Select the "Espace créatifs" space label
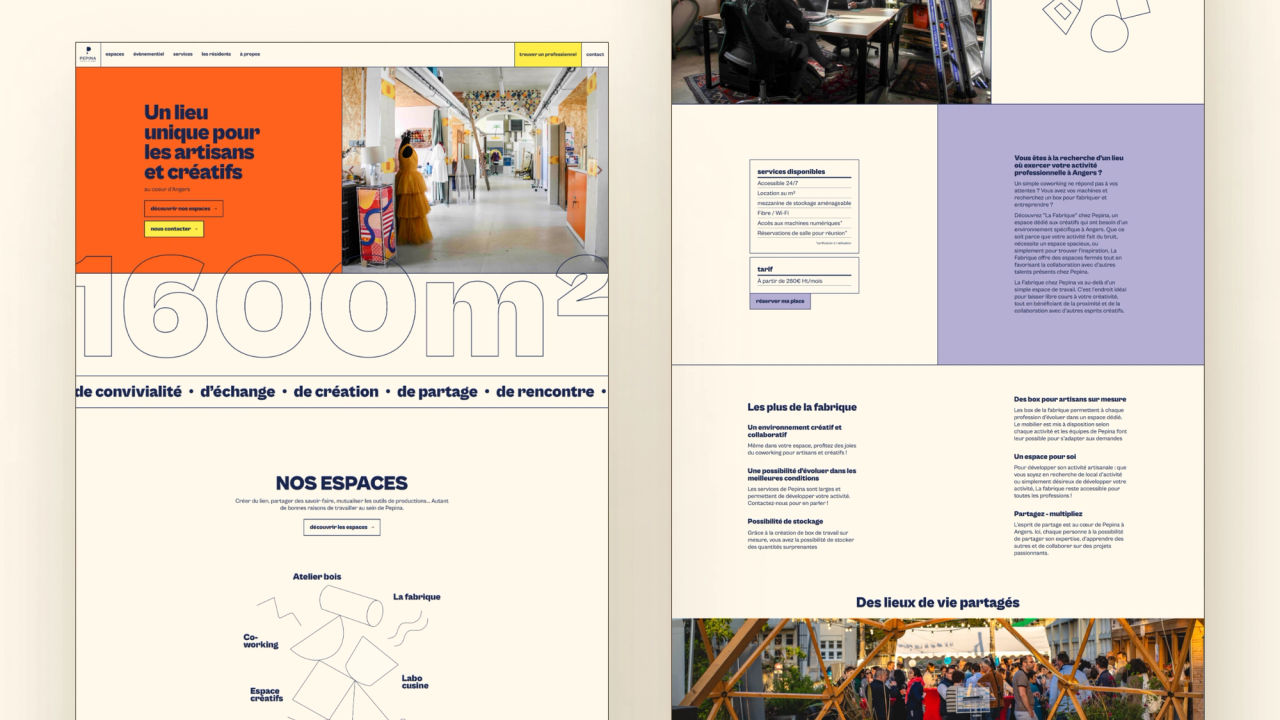Image resolution: width=1280 pixels, height=720 pixels. tap(267, 694)
